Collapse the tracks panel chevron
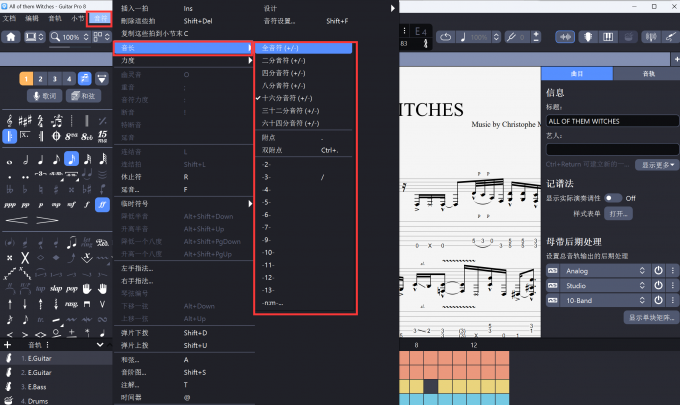 [100, 345]
